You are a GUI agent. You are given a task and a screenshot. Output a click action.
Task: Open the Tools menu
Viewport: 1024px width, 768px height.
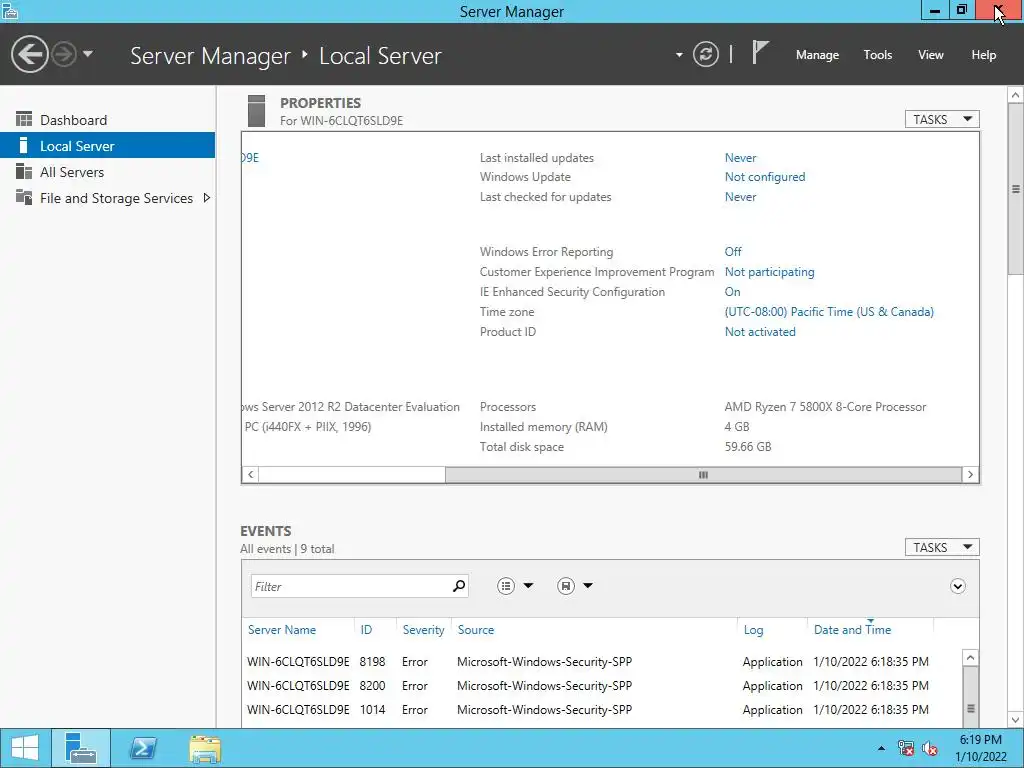878,55
